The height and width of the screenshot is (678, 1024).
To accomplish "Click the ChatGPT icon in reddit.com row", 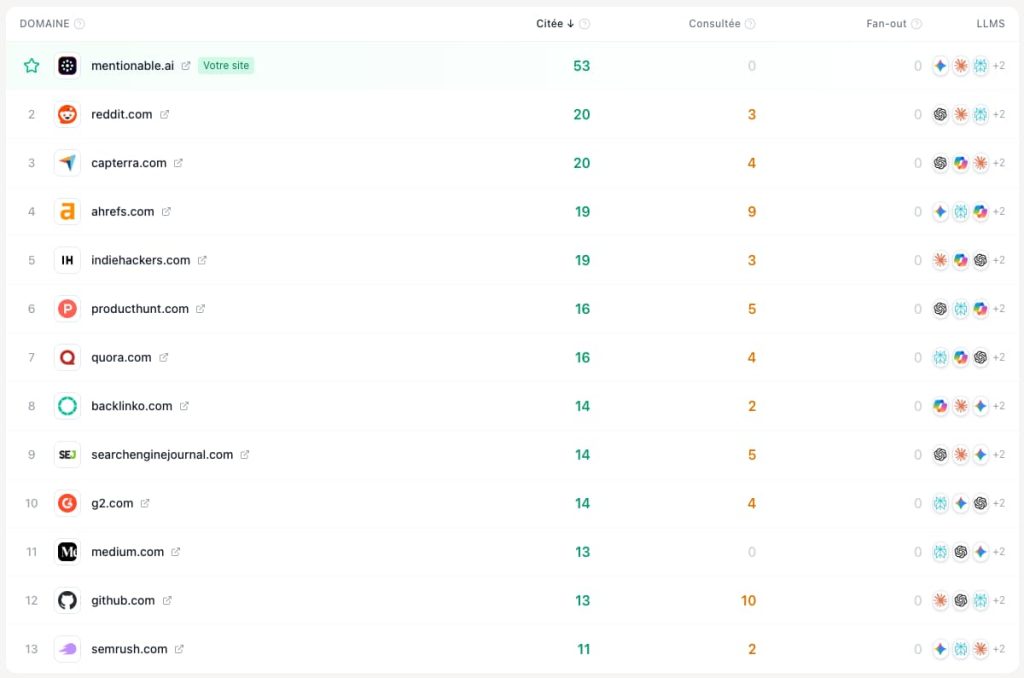I will [x=940, y=114].
